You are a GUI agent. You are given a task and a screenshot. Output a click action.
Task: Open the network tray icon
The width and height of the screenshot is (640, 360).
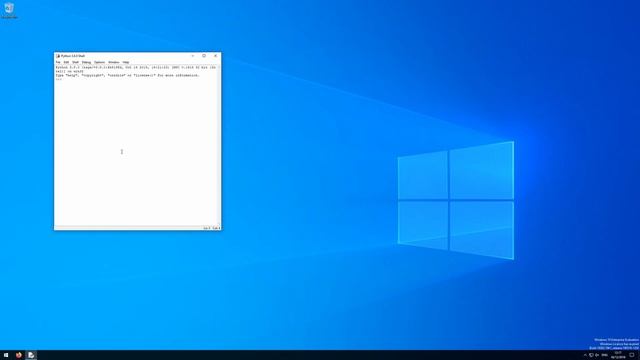(591, 355)
